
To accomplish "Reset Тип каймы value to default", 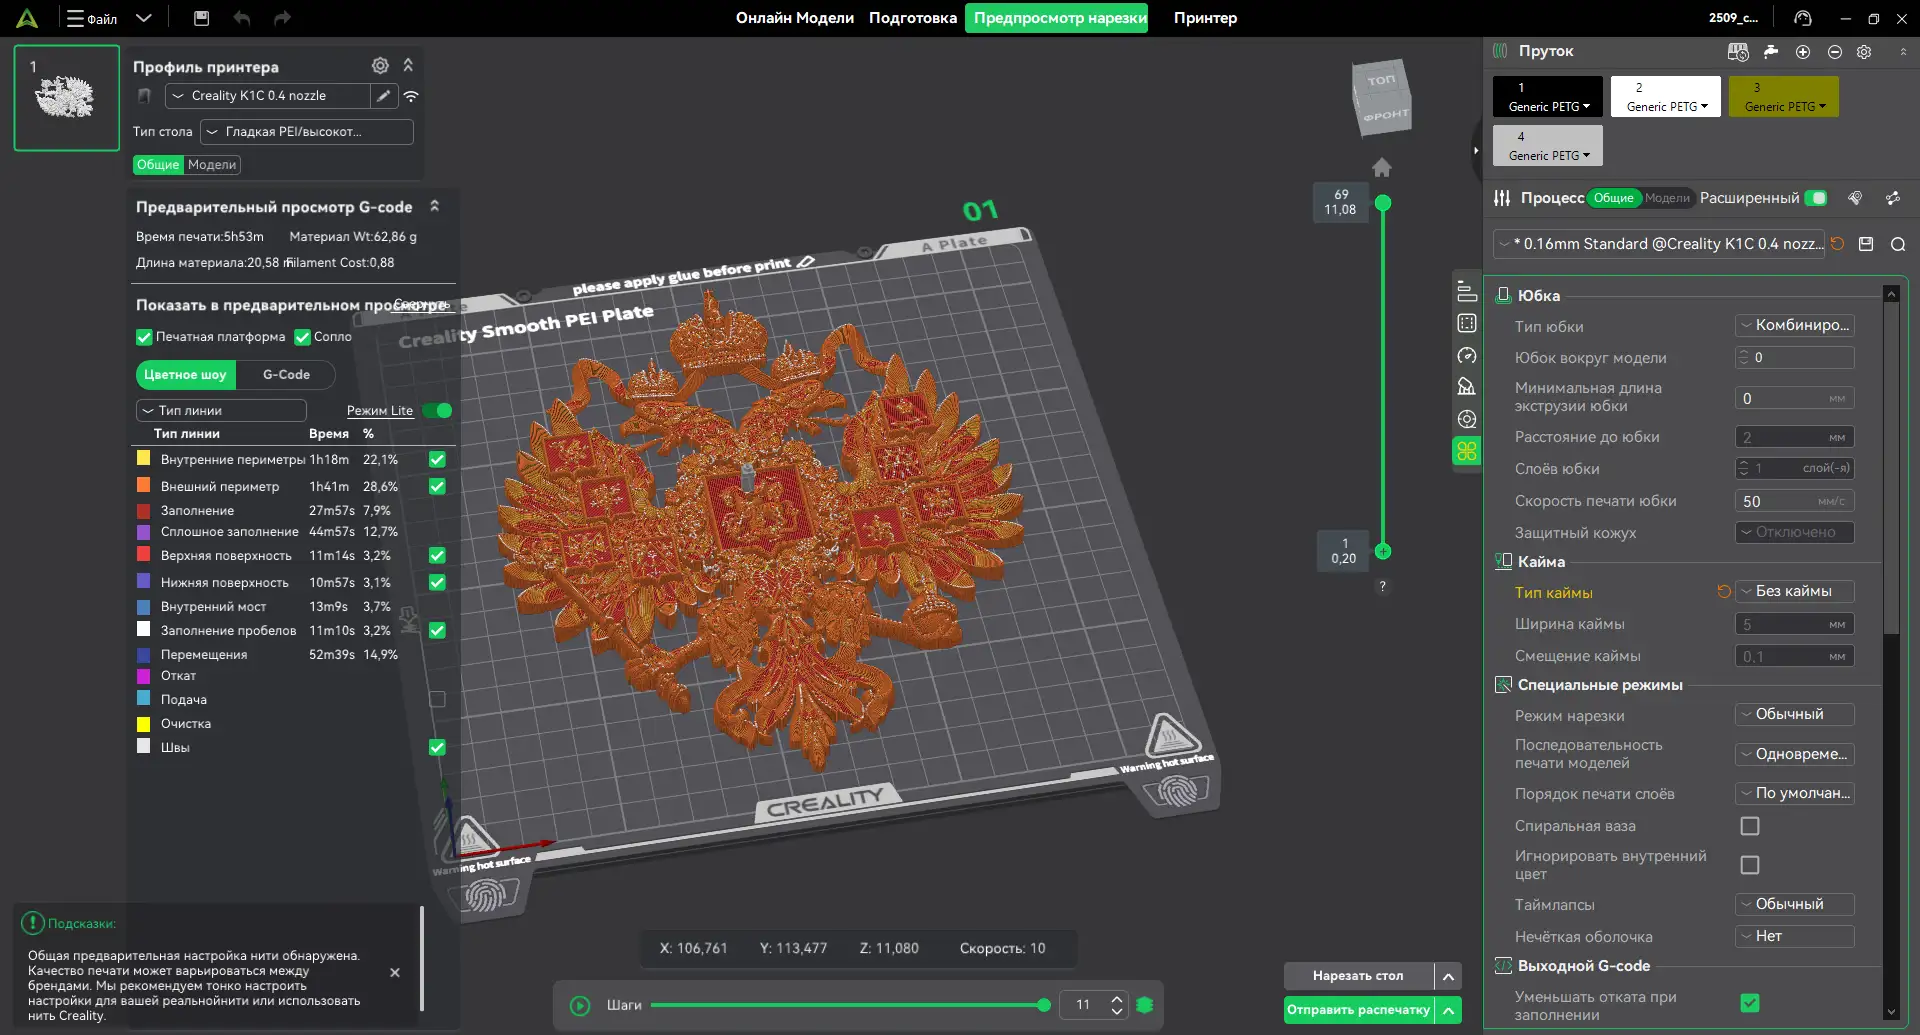I will (1724, 592).
